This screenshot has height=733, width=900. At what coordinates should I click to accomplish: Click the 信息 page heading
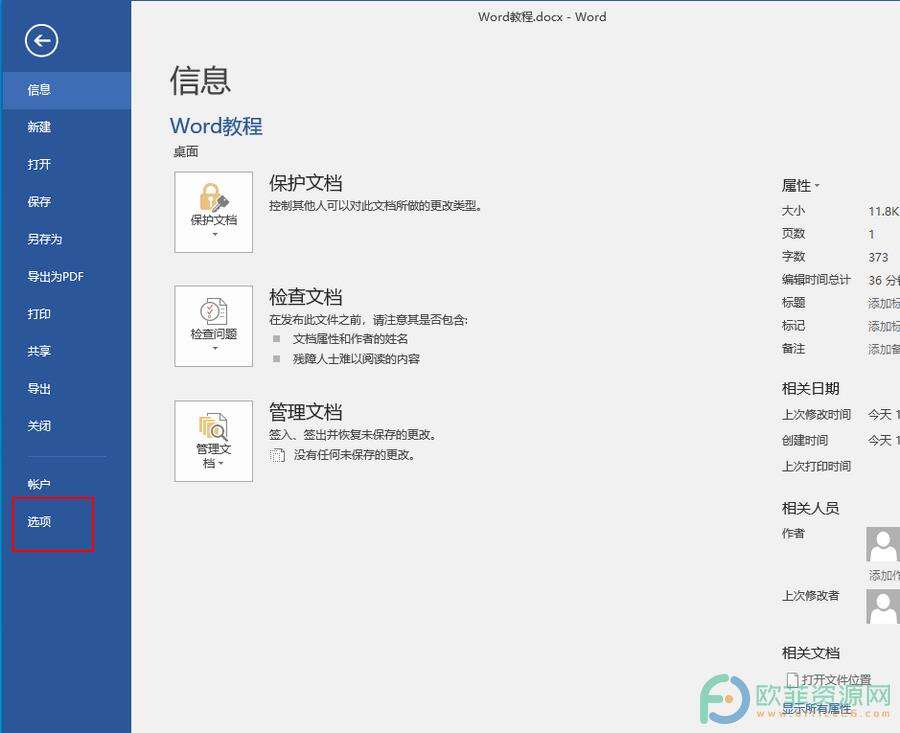click(x=200, y=80)
